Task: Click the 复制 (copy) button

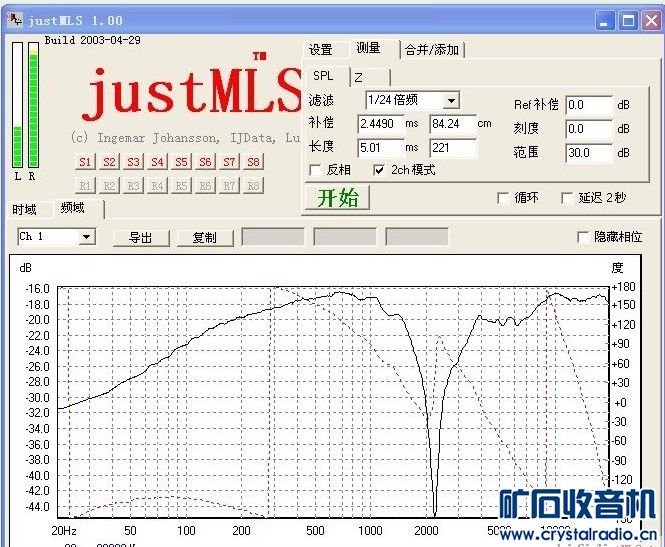Action: (205, 237)
